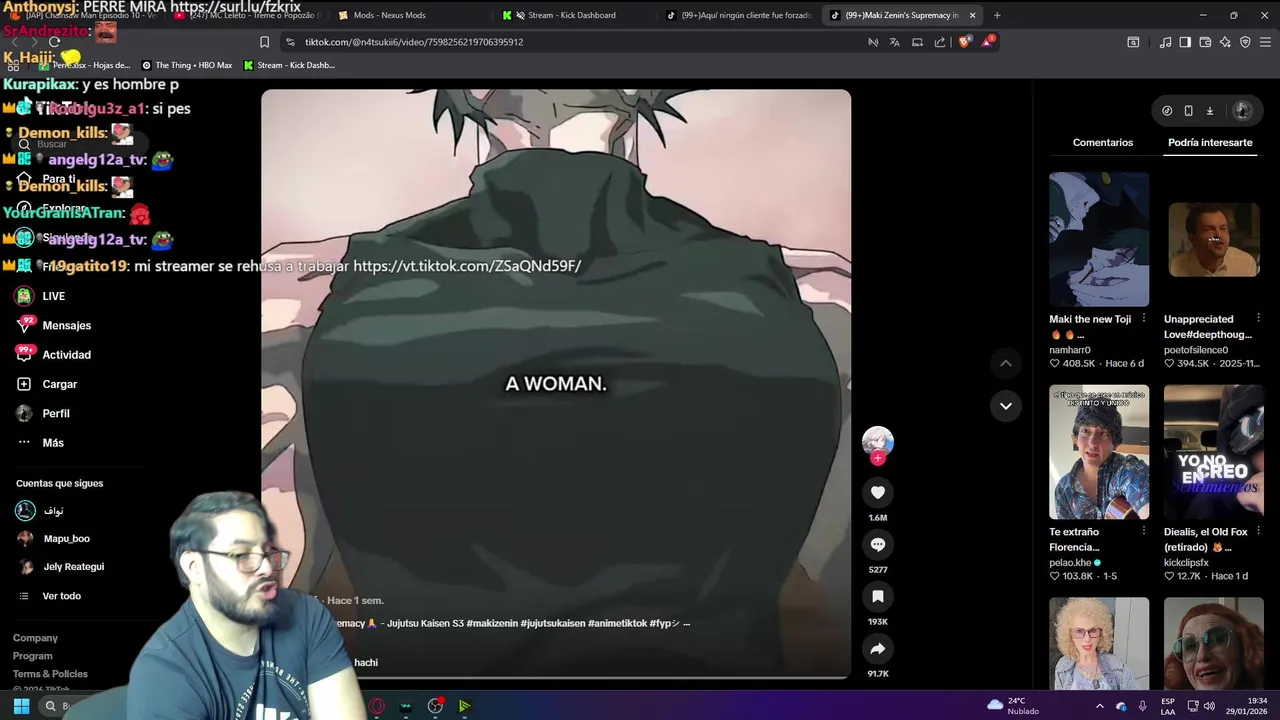
Task: Open Brave Leo AI sparkle icon
Action: pyautogui.click(x=1225, y=42)
